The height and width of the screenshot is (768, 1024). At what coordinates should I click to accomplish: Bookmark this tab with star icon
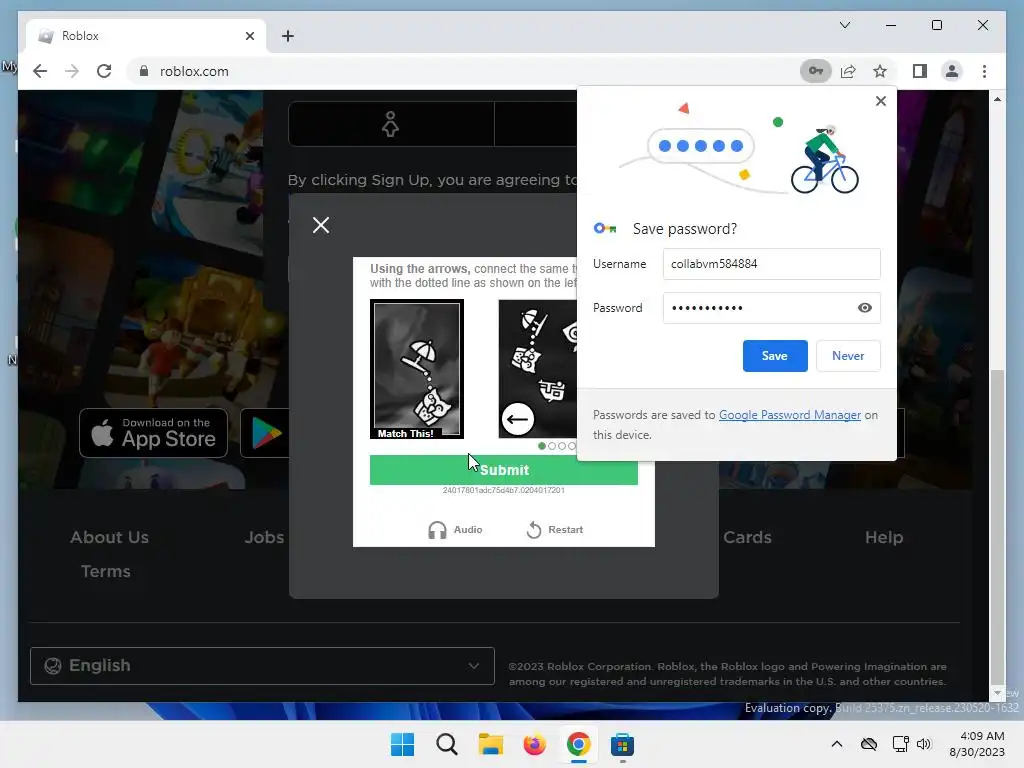pyautogui.click(x=880, y=71)
